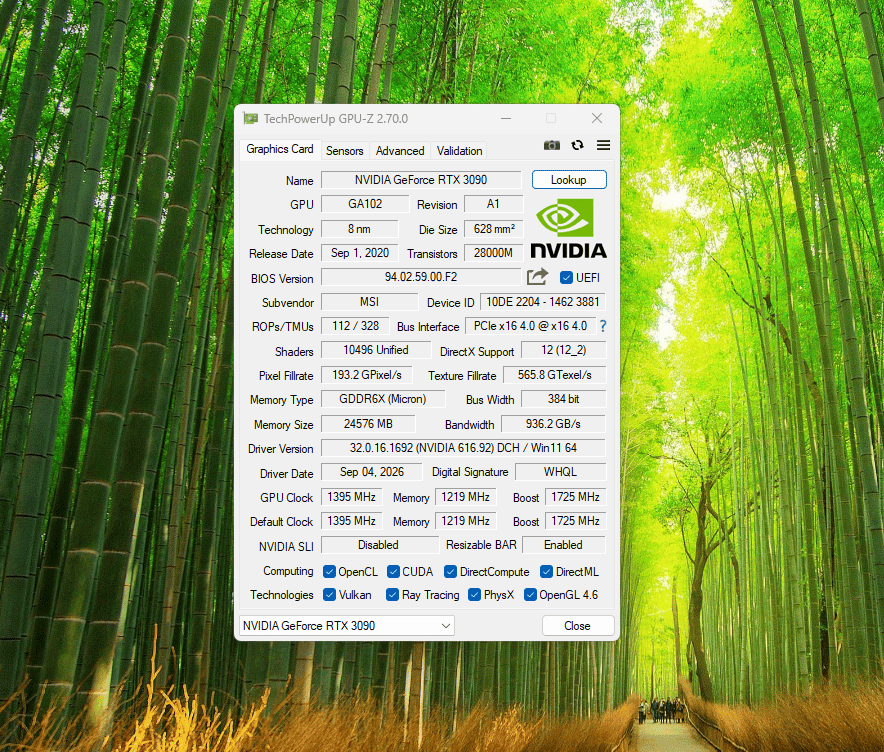Click the Bus Width value 384 bit
The width and height of the screenshot is (884, 752).
pos(564,399)
